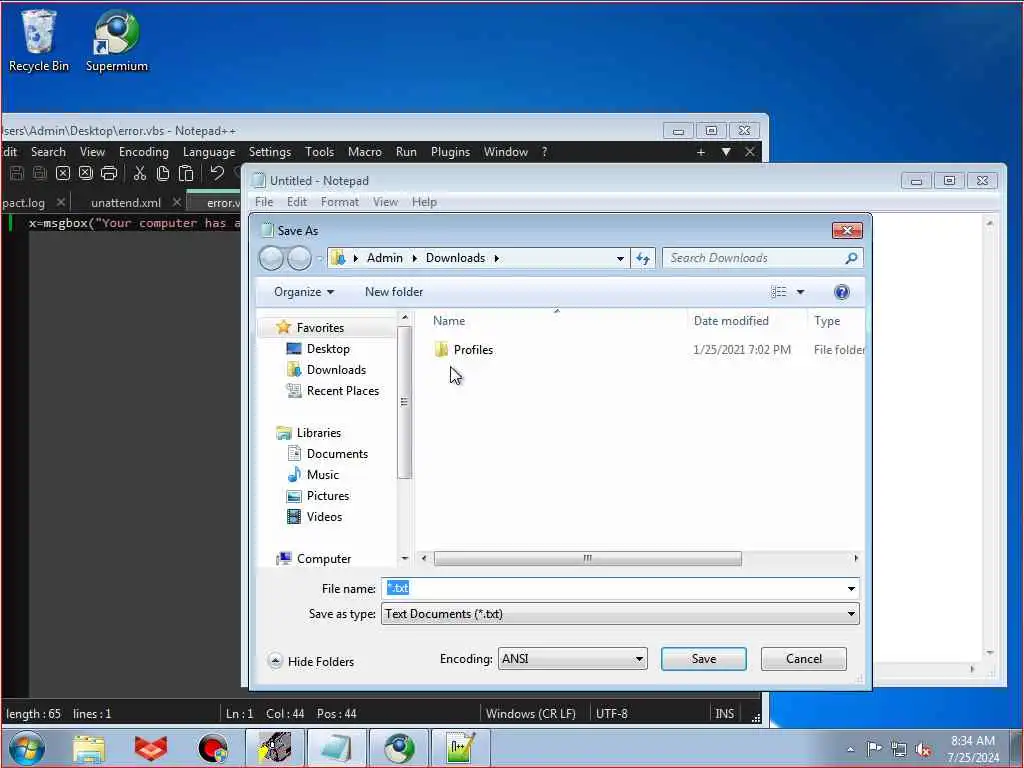The height and width of the screenshot is (768, 1024).
Task: Click the Help question mark icon in Save As
Action: pyautogui.click(x=842, y=292)
